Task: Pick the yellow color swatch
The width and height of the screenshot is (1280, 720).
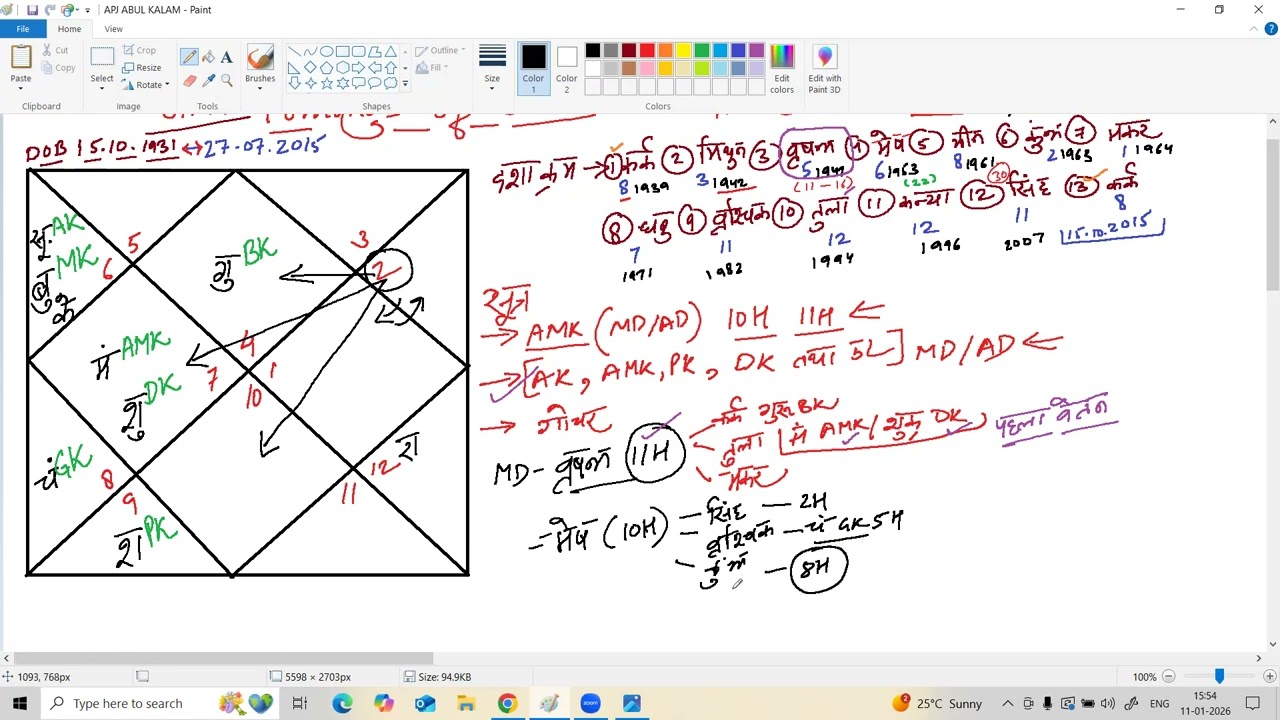Action: tap(683, 50)
